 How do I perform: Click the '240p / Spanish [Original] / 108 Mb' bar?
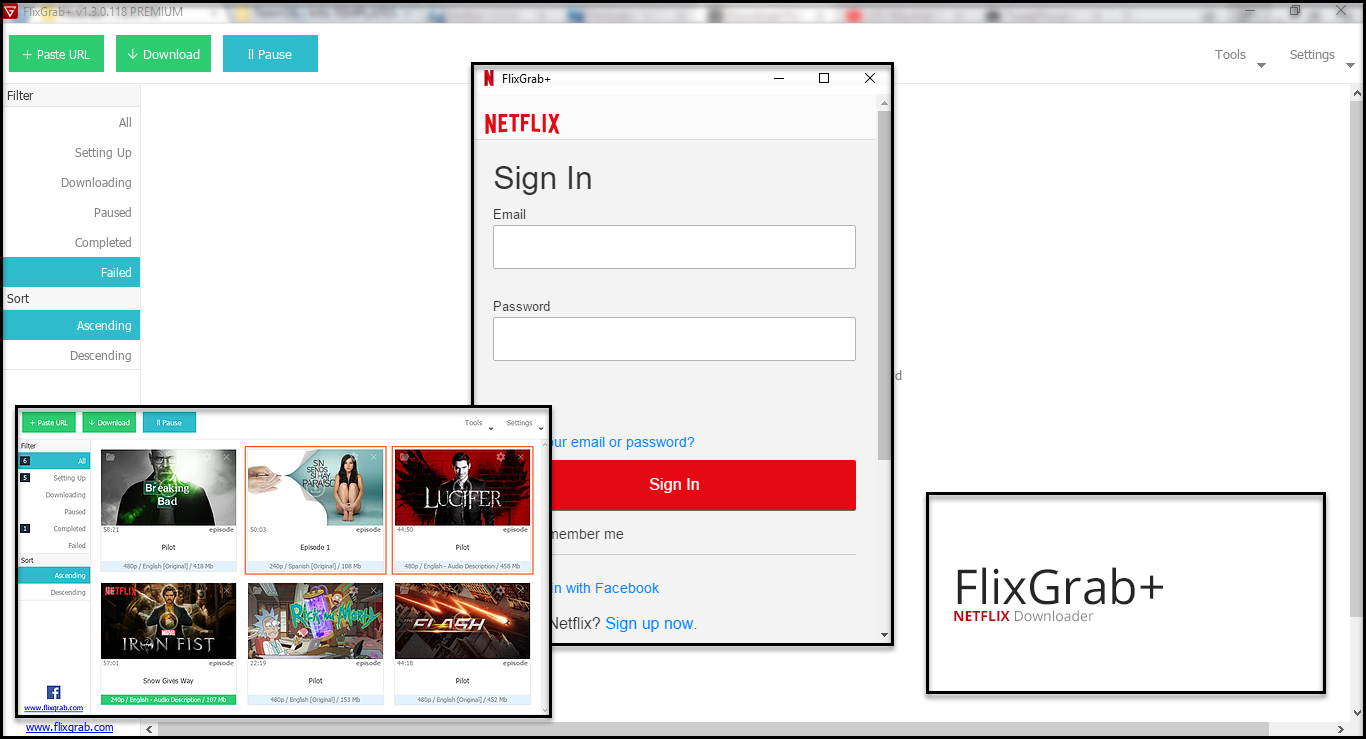(316, 566)
